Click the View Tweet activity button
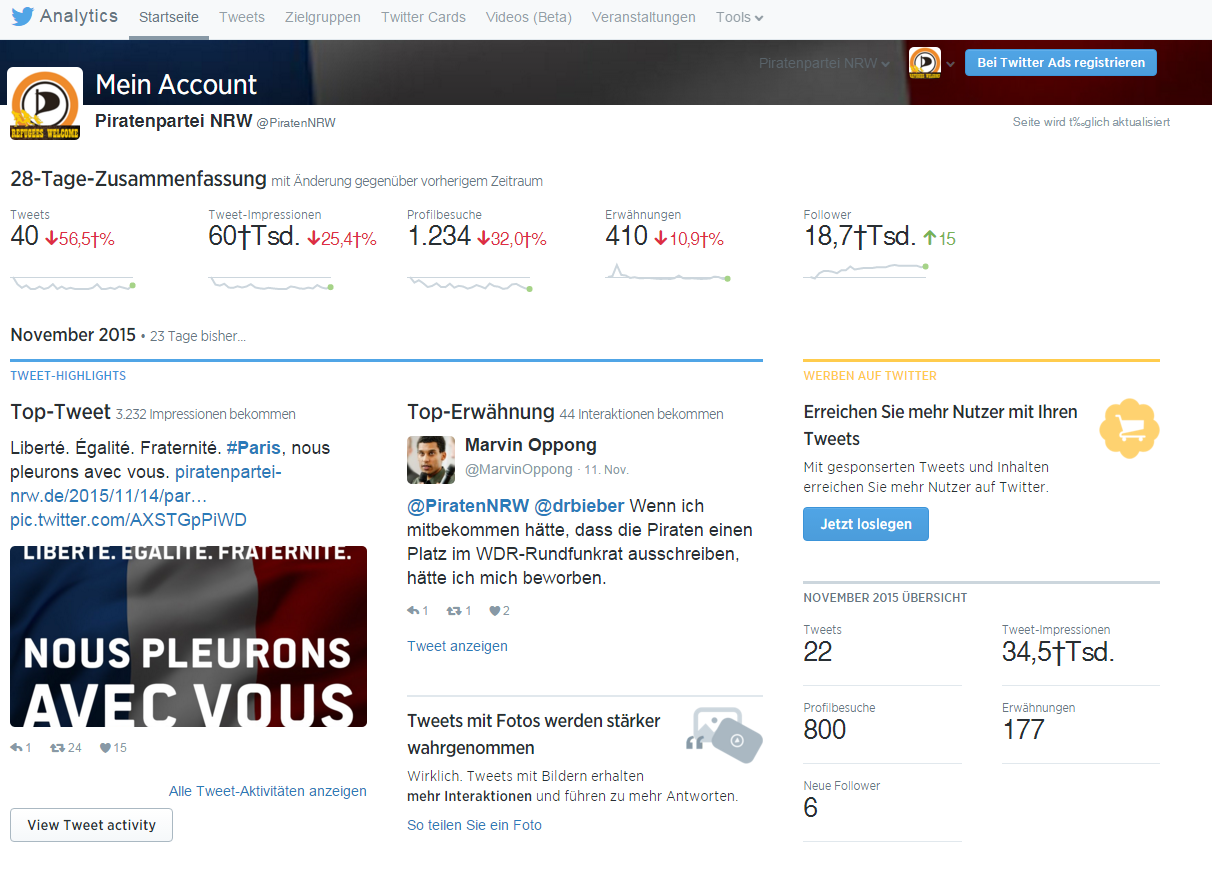 pyautogui.click(x=91, y=825)
